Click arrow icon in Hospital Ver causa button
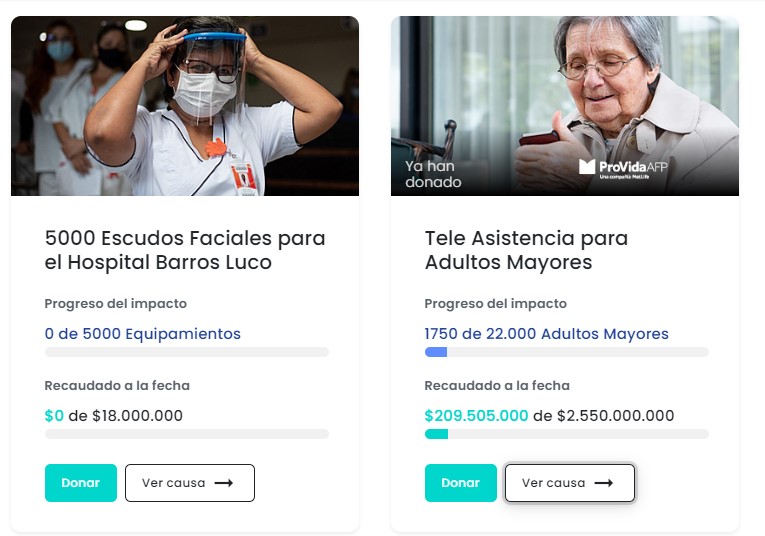 pyautogui.click(x=224, y=483)
